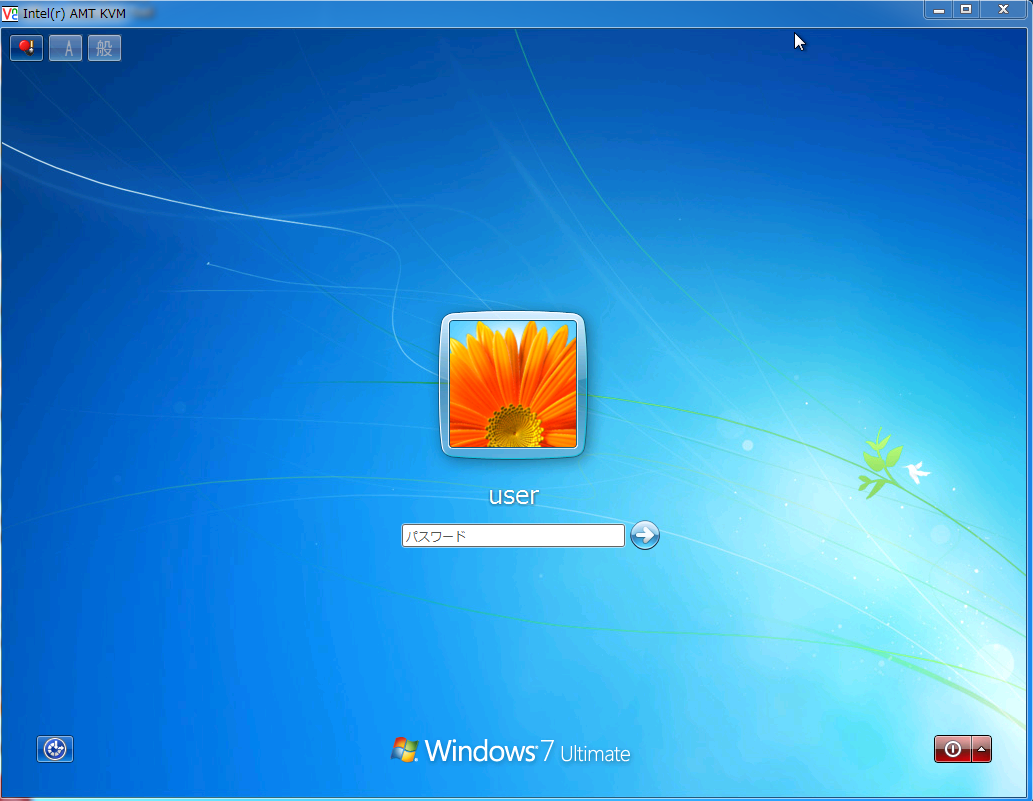This screenshot has height=801, width=1033.
Task: Select the user flower account picture
Action: [x=513, y=385]
